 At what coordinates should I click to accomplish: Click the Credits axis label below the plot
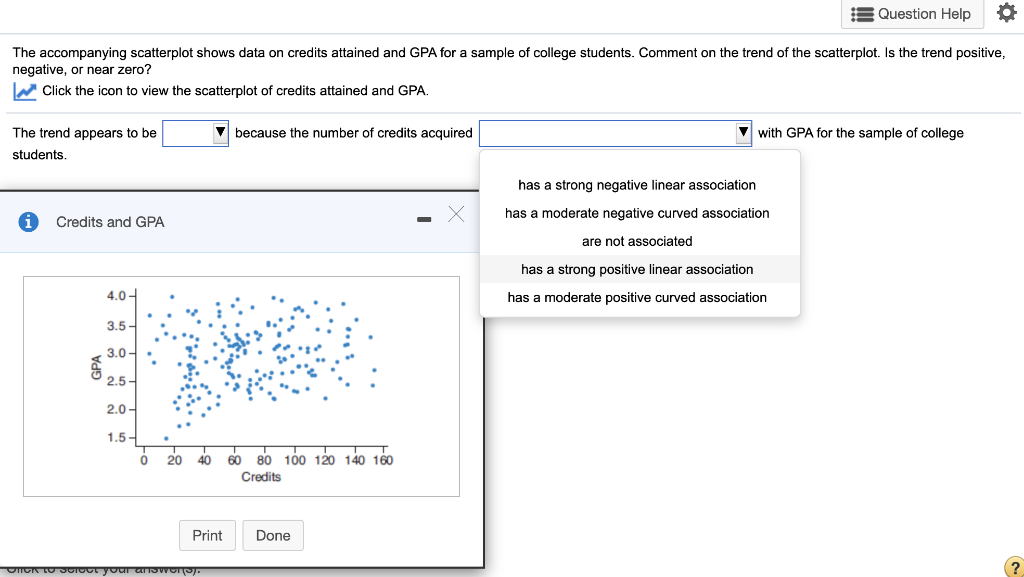click(x=262, y=476)
